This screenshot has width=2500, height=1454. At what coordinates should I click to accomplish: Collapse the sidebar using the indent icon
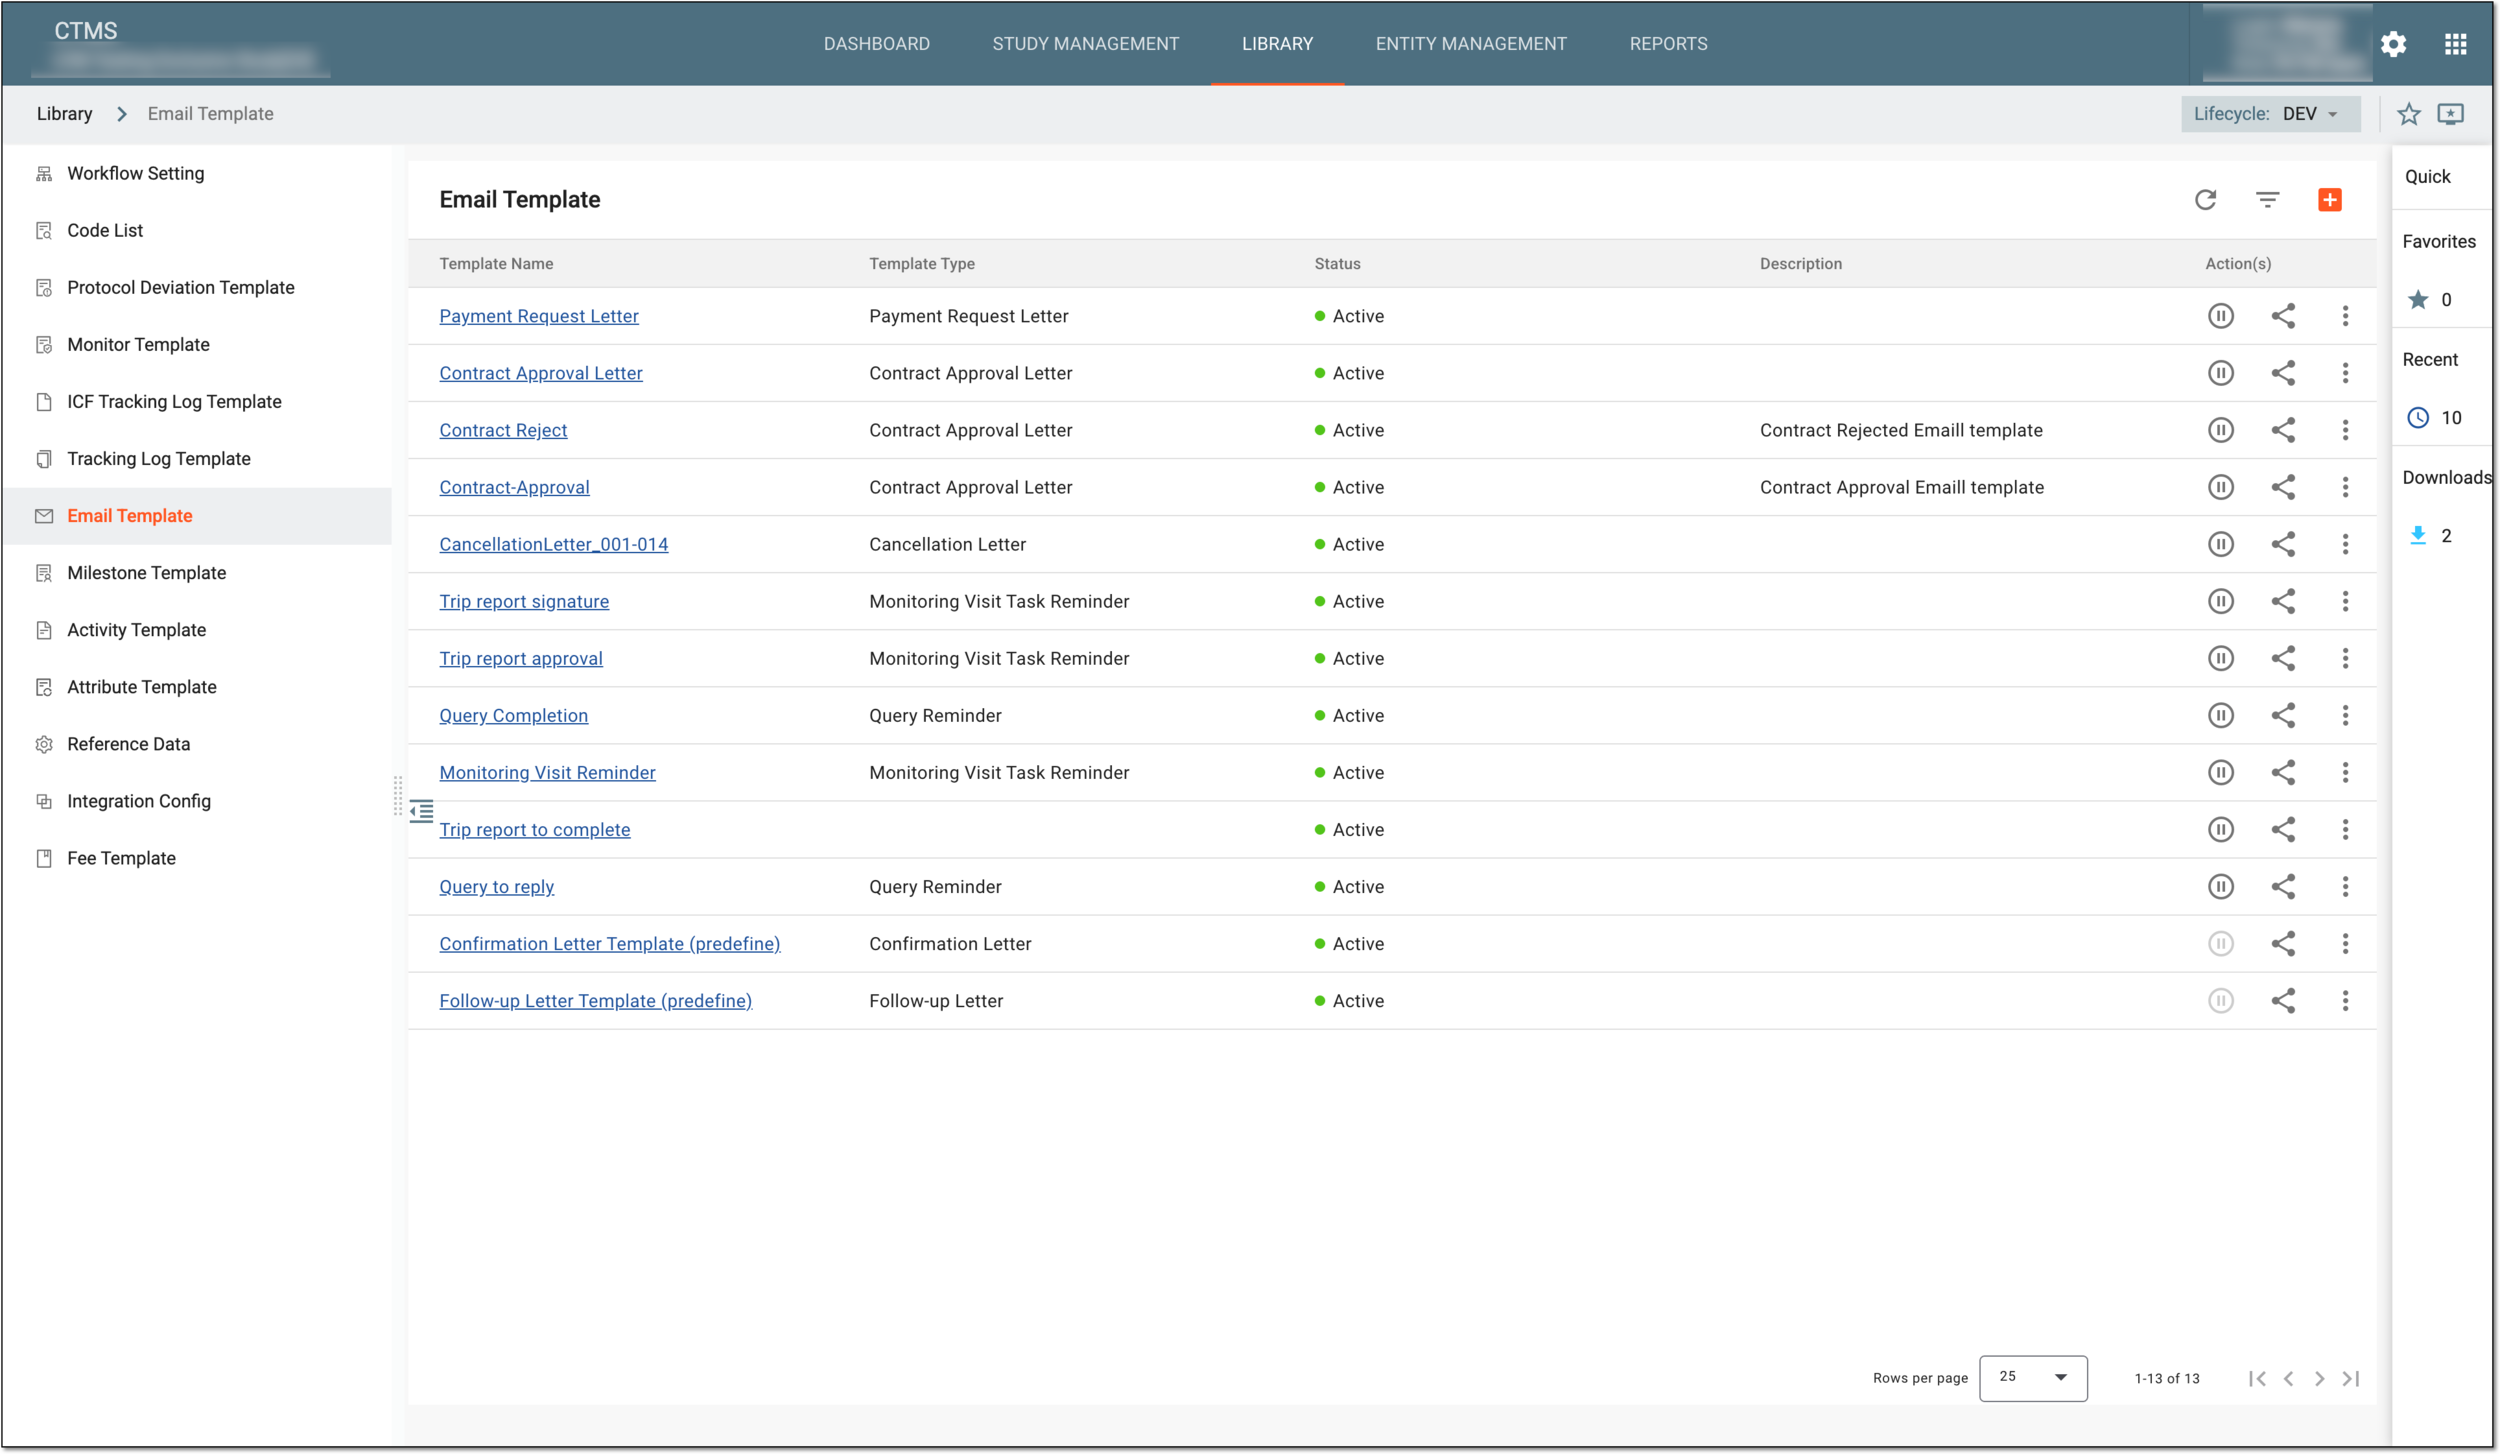pyautogui.click(x=422, y=811)
